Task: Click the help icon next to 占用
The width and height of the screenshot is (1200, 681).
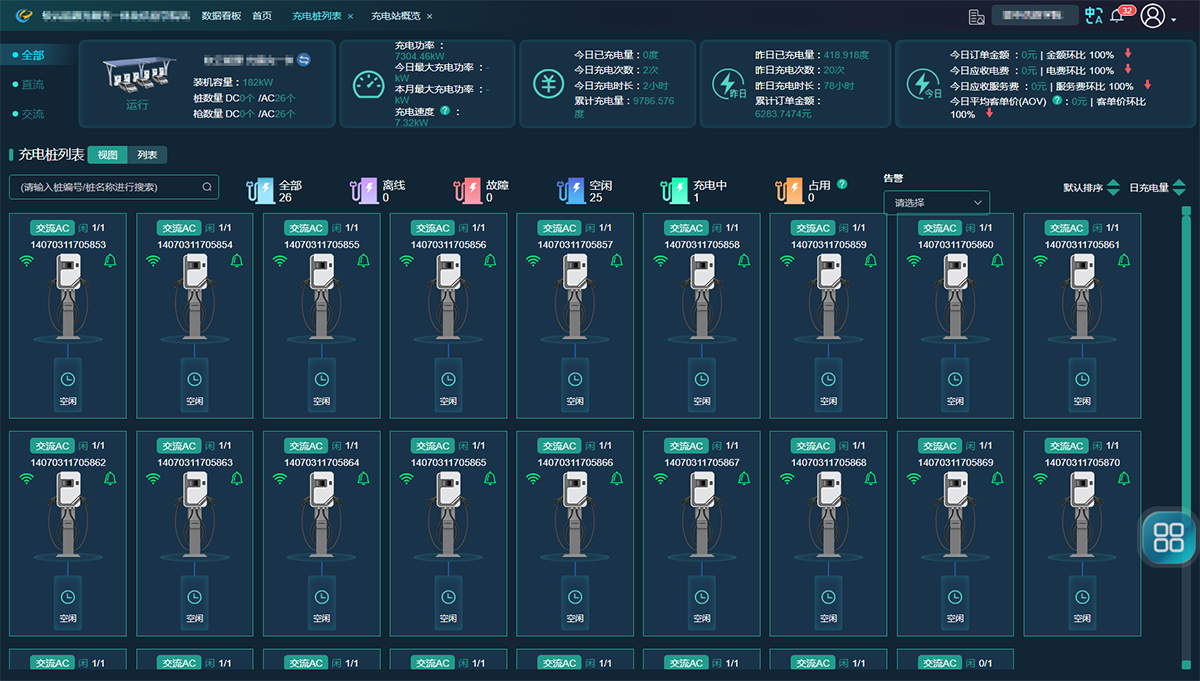Action: (842, 184)
